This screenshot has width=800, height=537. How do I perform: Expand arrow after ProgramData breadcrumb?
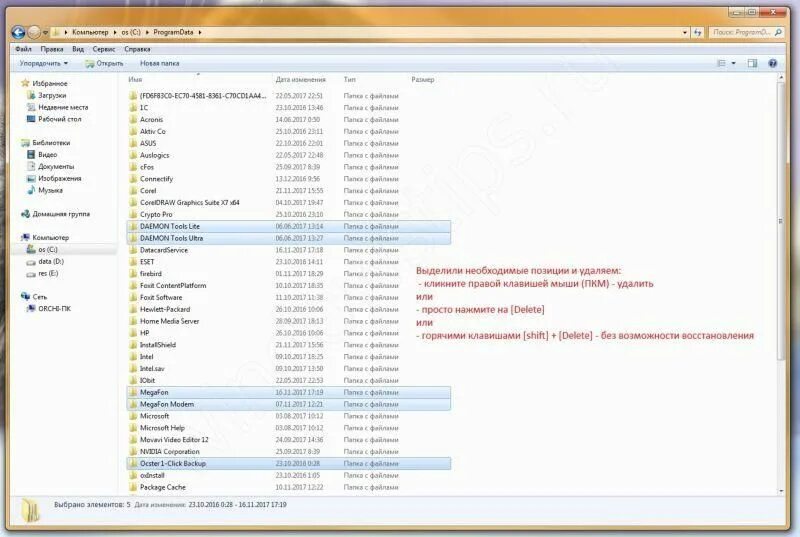[x=200, y=32]
